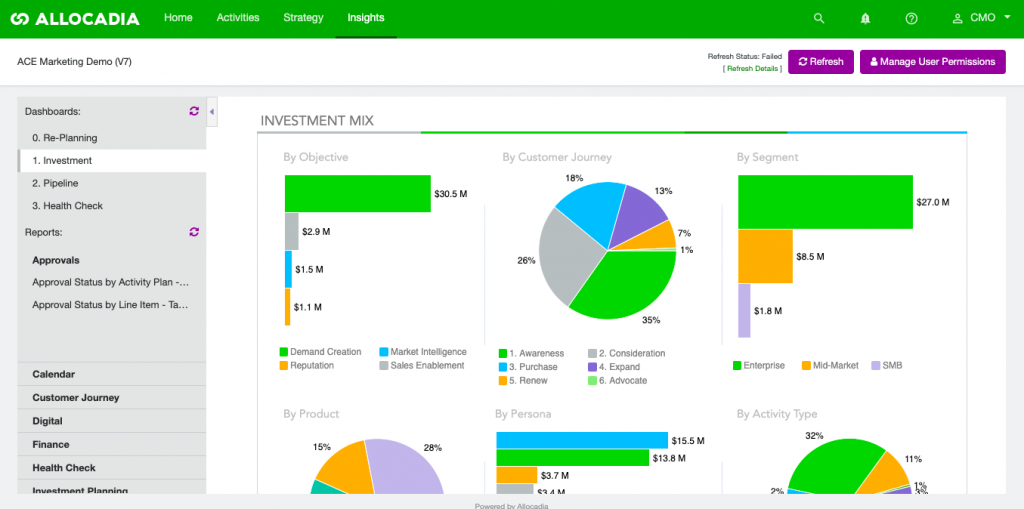Open the Refresh Details link

(752, 68)
